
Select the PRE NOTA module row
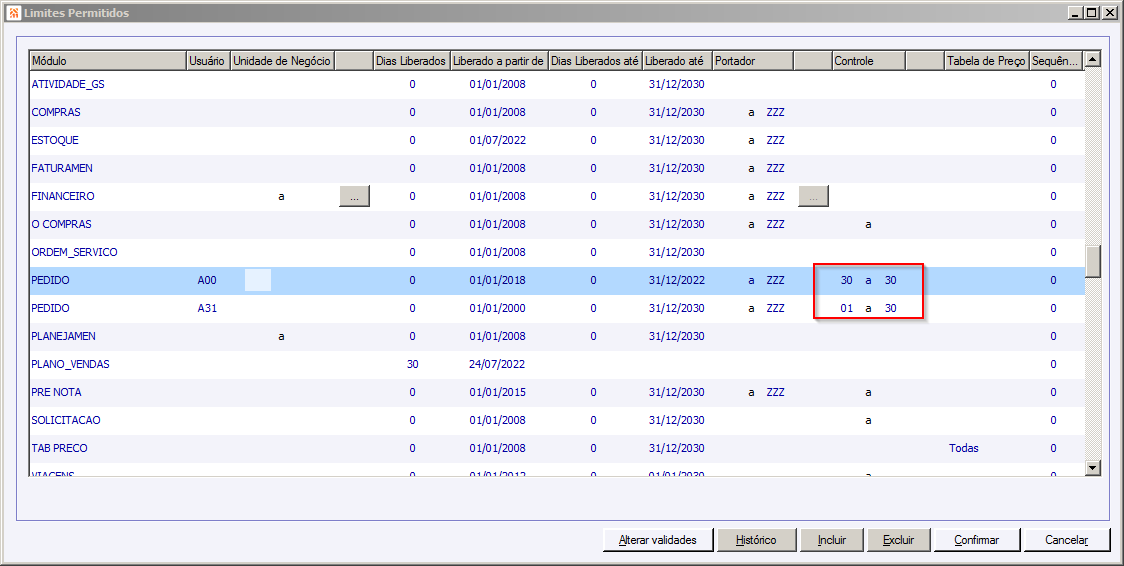pyautogui.click(x=556, y=392)
